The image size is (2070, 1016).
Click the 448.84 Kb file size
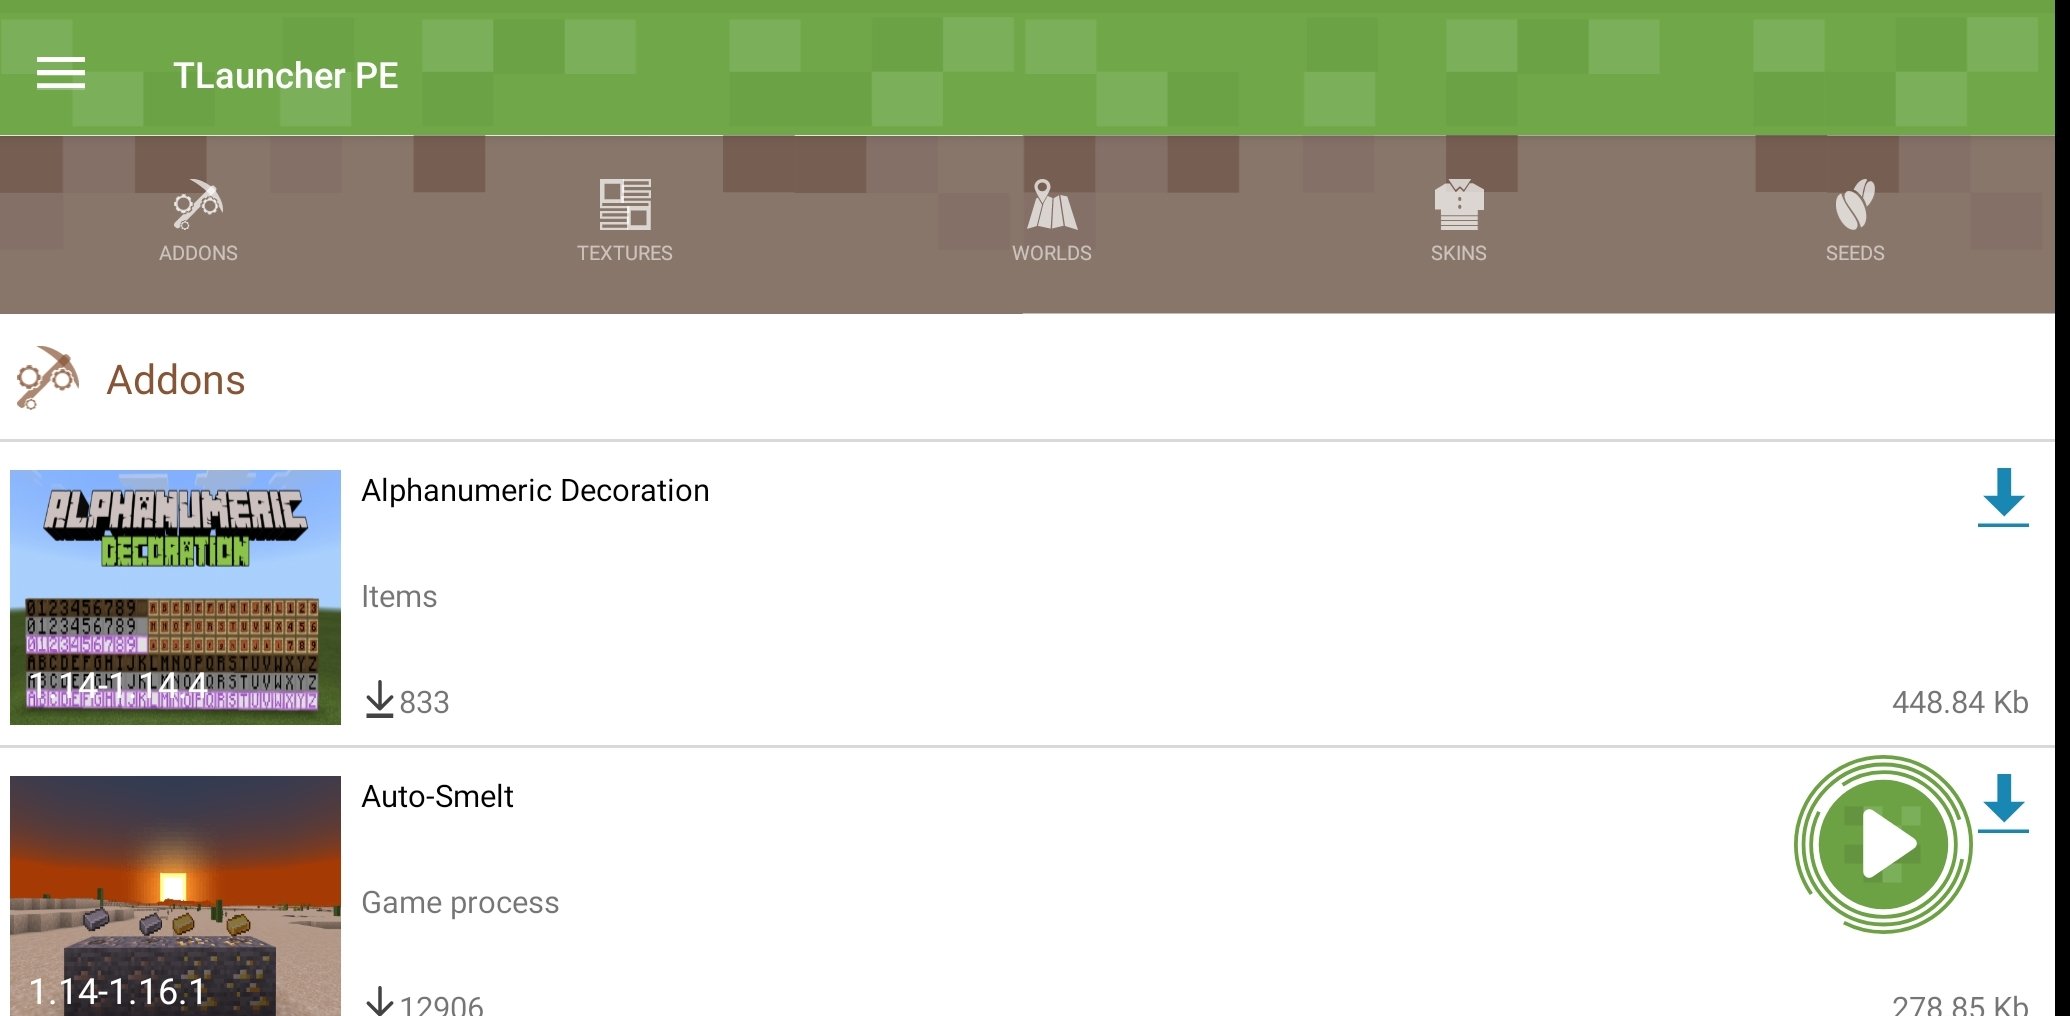1960,702
